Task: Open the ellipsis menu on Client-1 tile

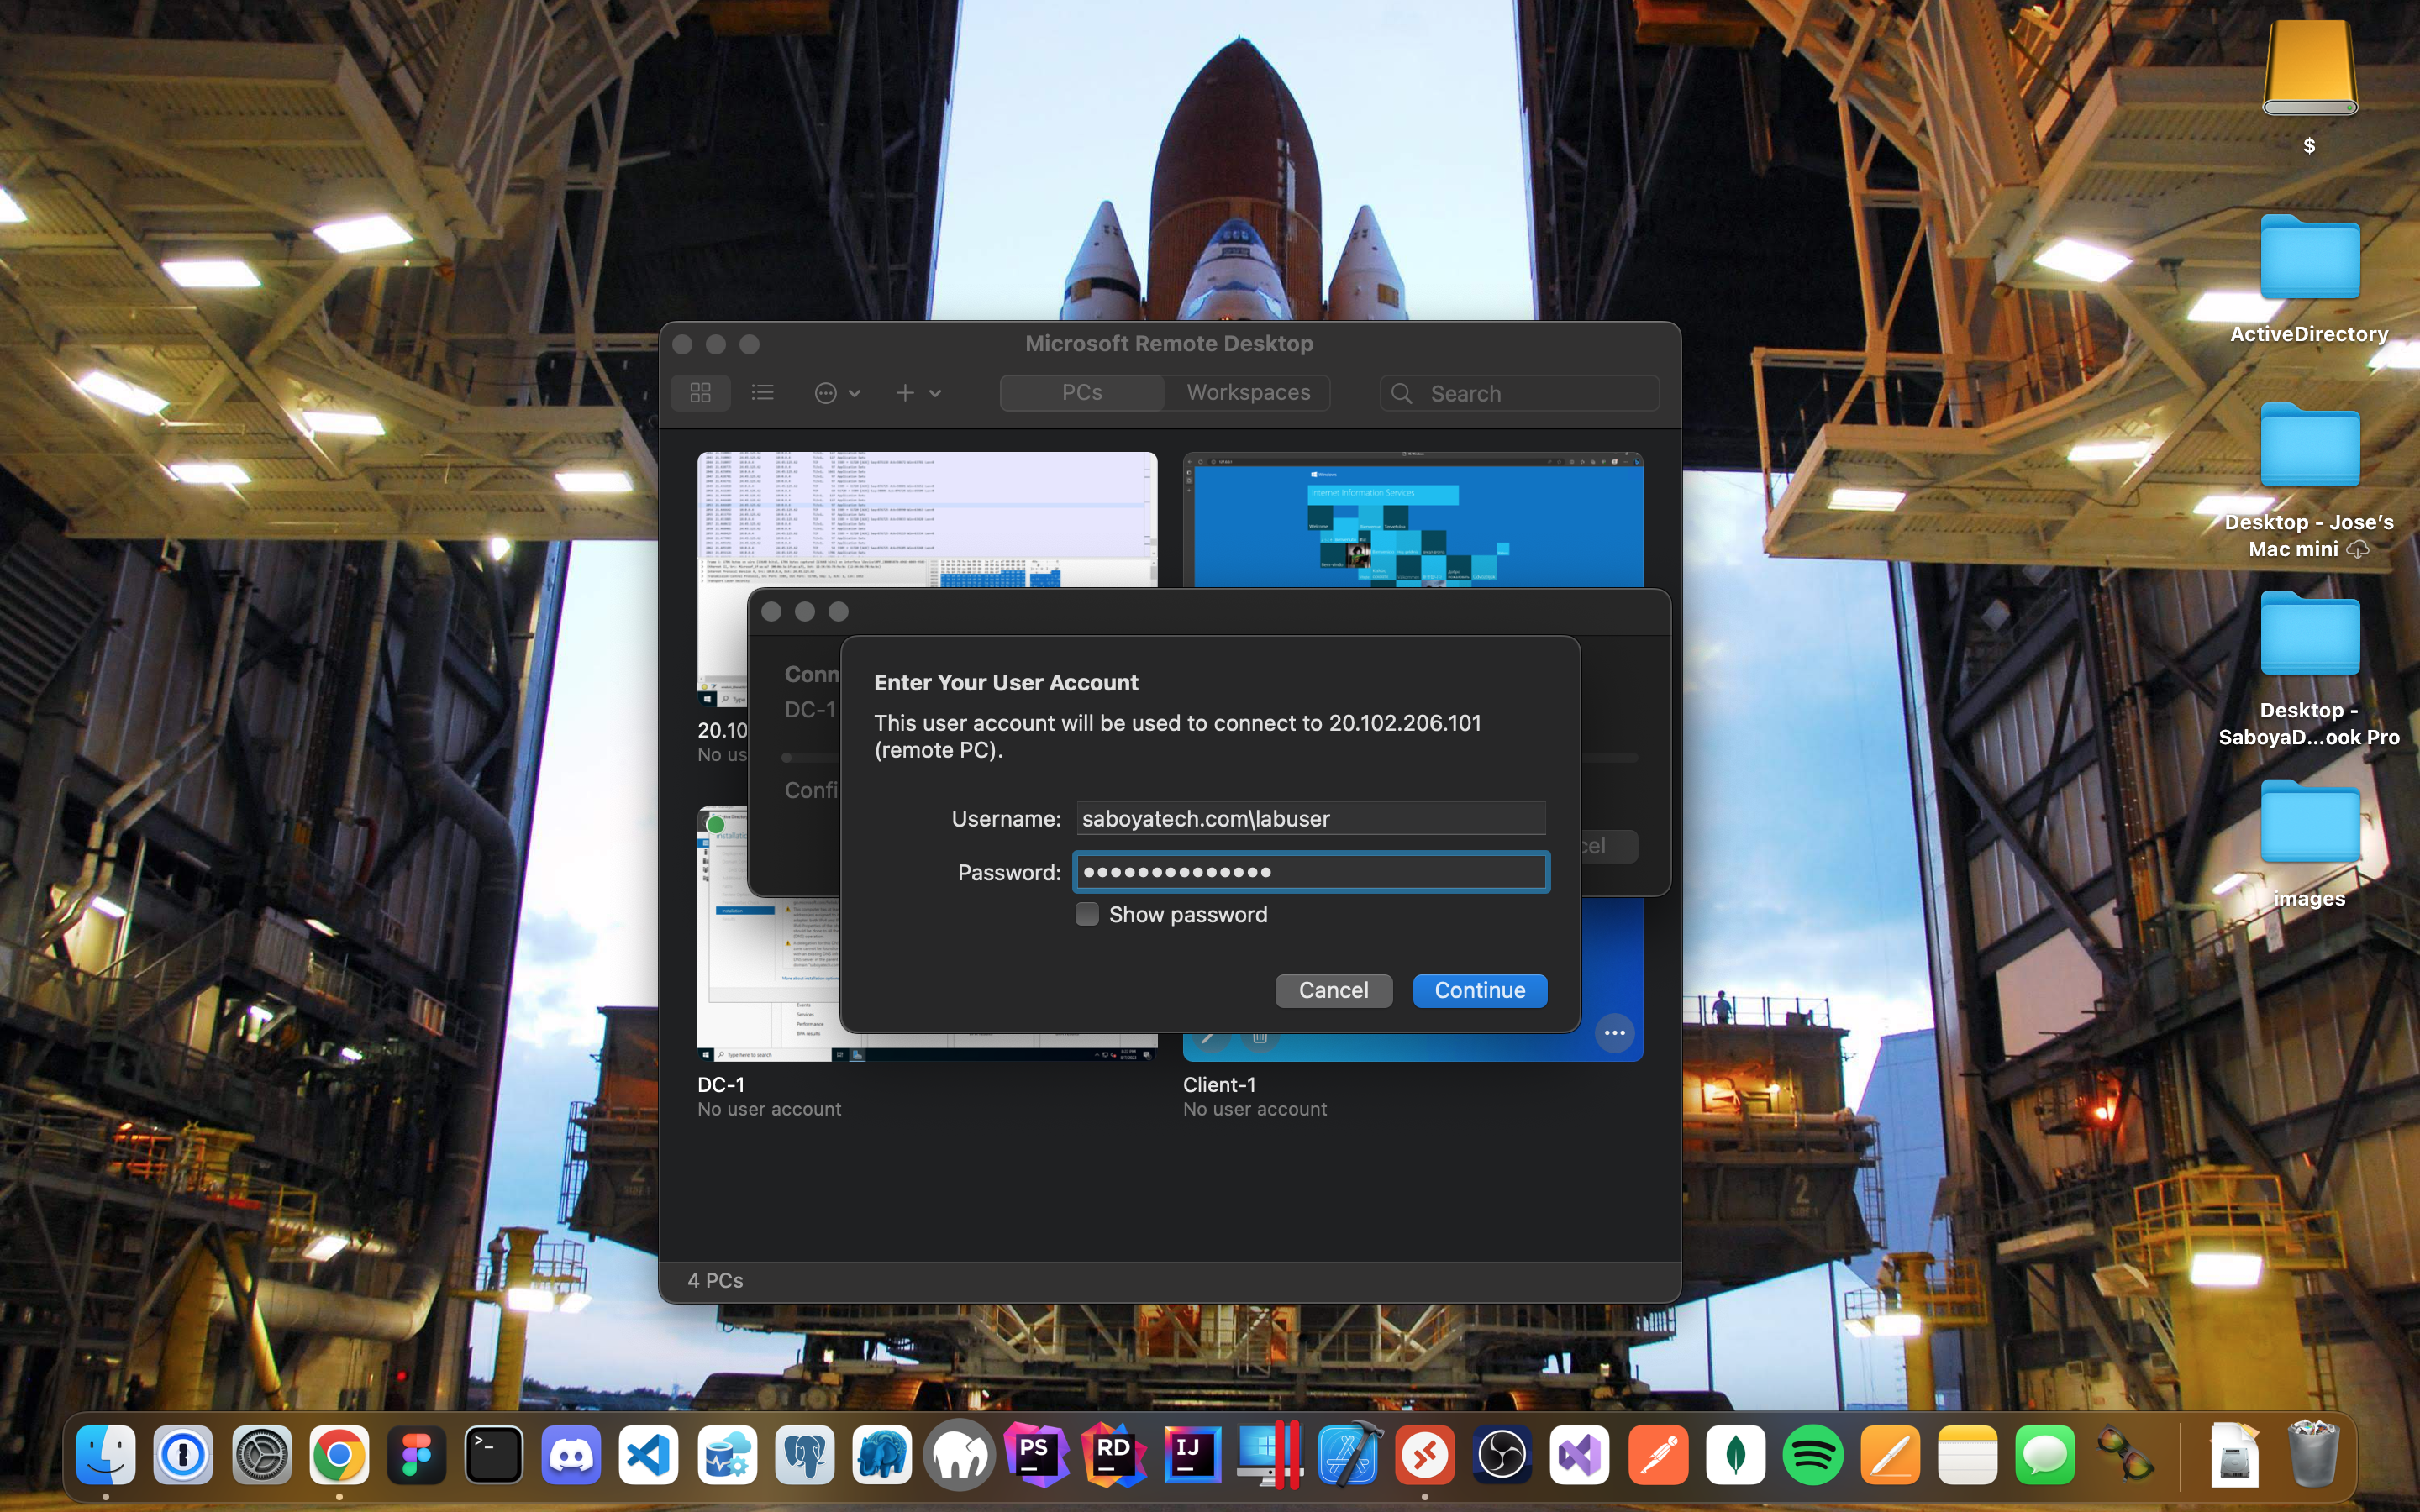Action: (x=1614, y=1033)
